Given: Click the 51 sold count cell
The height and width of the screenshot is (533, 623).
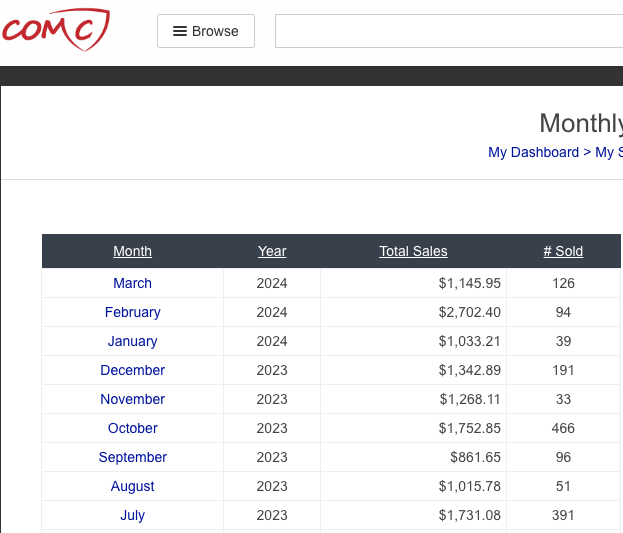Looking at the screenshot, I should click(x=563, y=486).
